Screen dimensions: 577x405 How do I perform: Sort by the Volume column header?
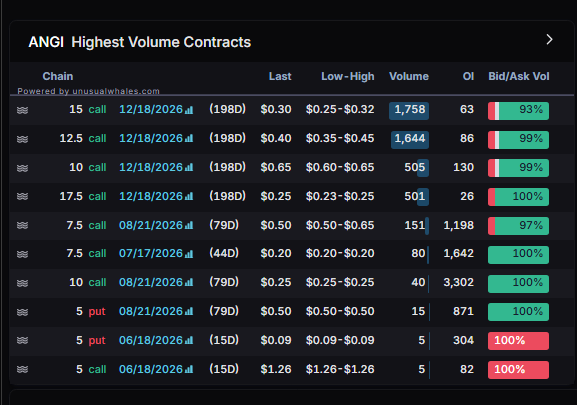[x=409, y=76]
